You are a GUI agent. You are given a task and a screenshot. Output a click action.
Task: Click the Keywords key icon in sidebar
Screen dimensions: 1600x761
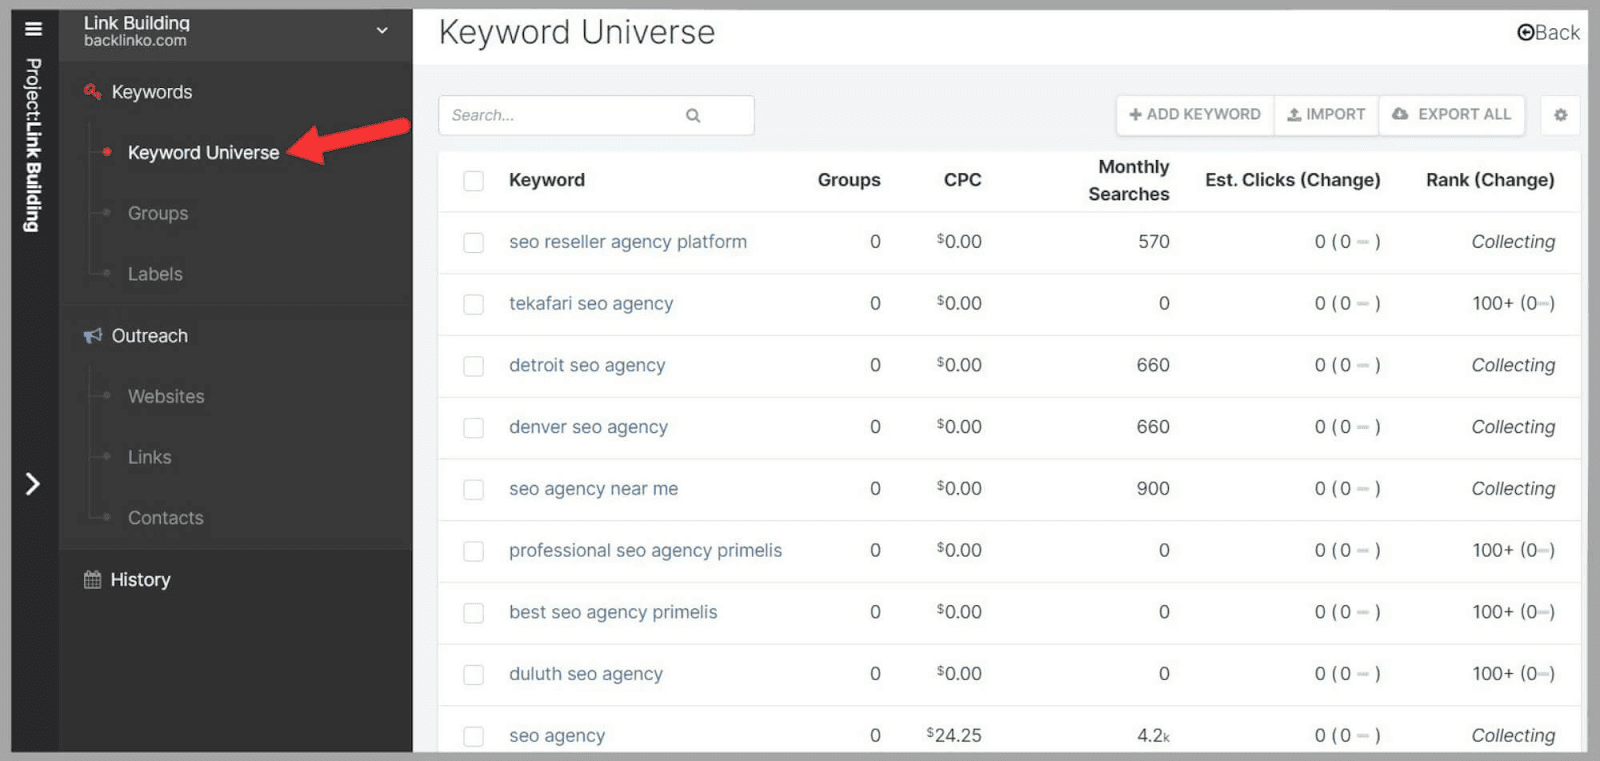93,92
